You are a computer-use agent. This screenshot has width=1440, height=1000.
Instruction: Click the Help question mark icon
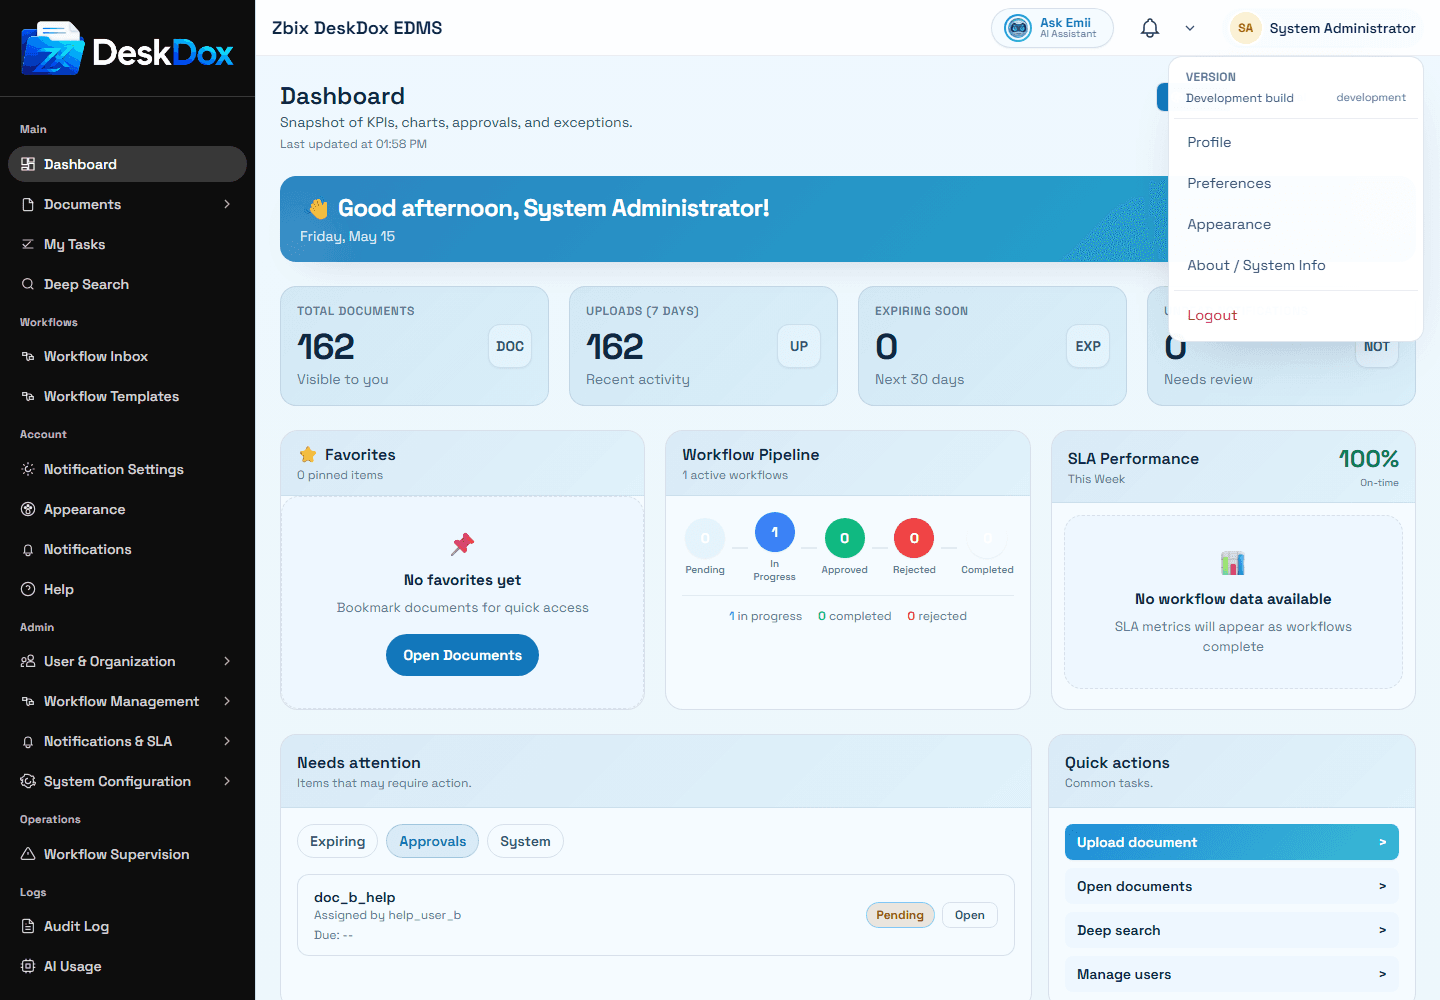pyautogui.click(x=28, y=589)
